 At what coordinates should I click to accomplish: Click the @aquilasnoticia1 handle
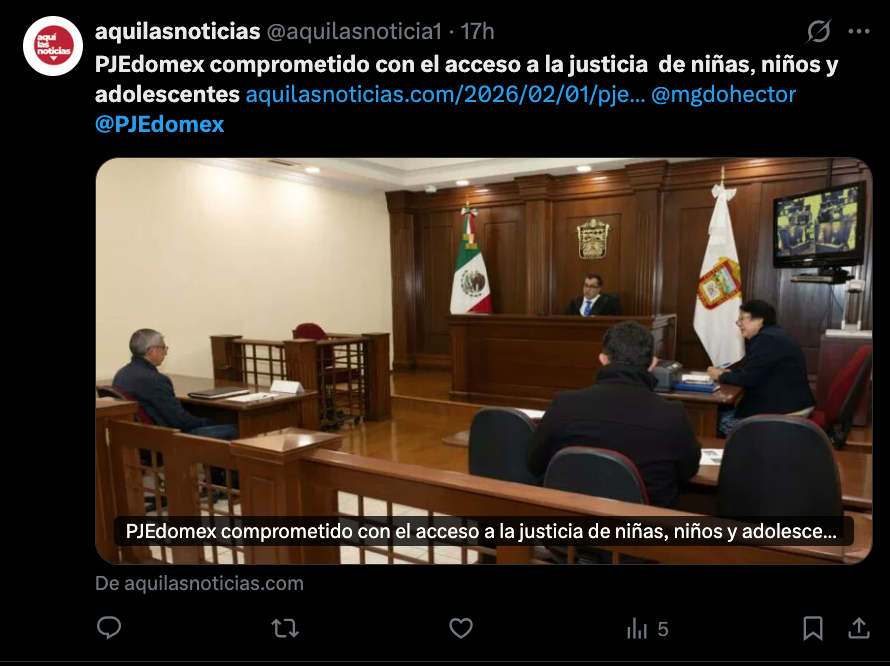point(354,32)
